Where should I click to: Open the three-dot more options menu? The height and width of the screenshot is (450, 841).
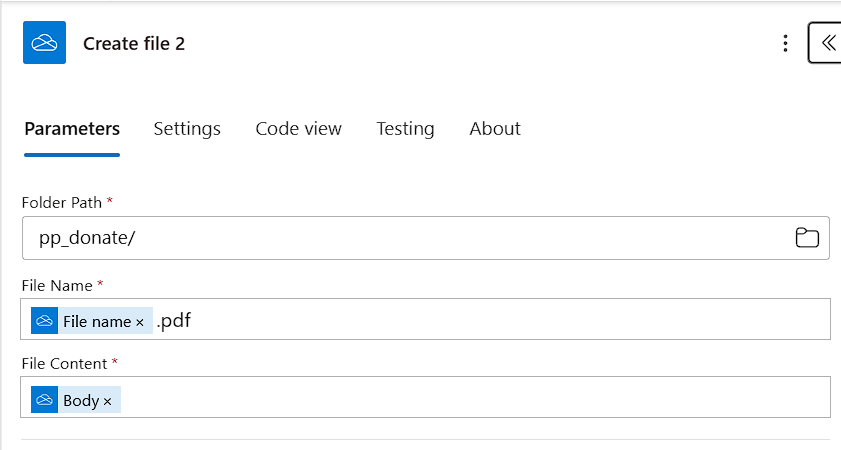786,43
